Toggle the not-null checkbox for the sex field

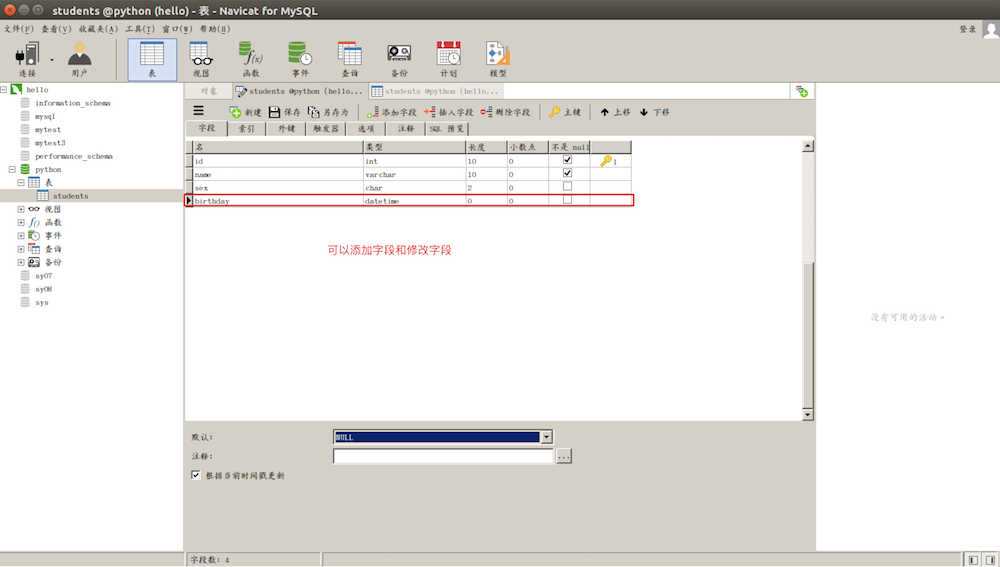coord(568,187)
